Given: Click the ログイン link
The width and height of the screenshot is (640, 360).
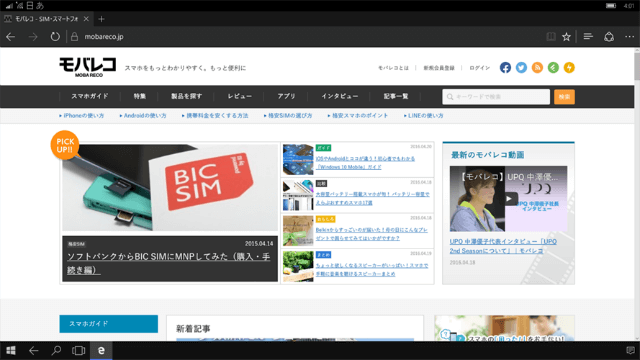Looking at the screenshot, I should [479, 68].
